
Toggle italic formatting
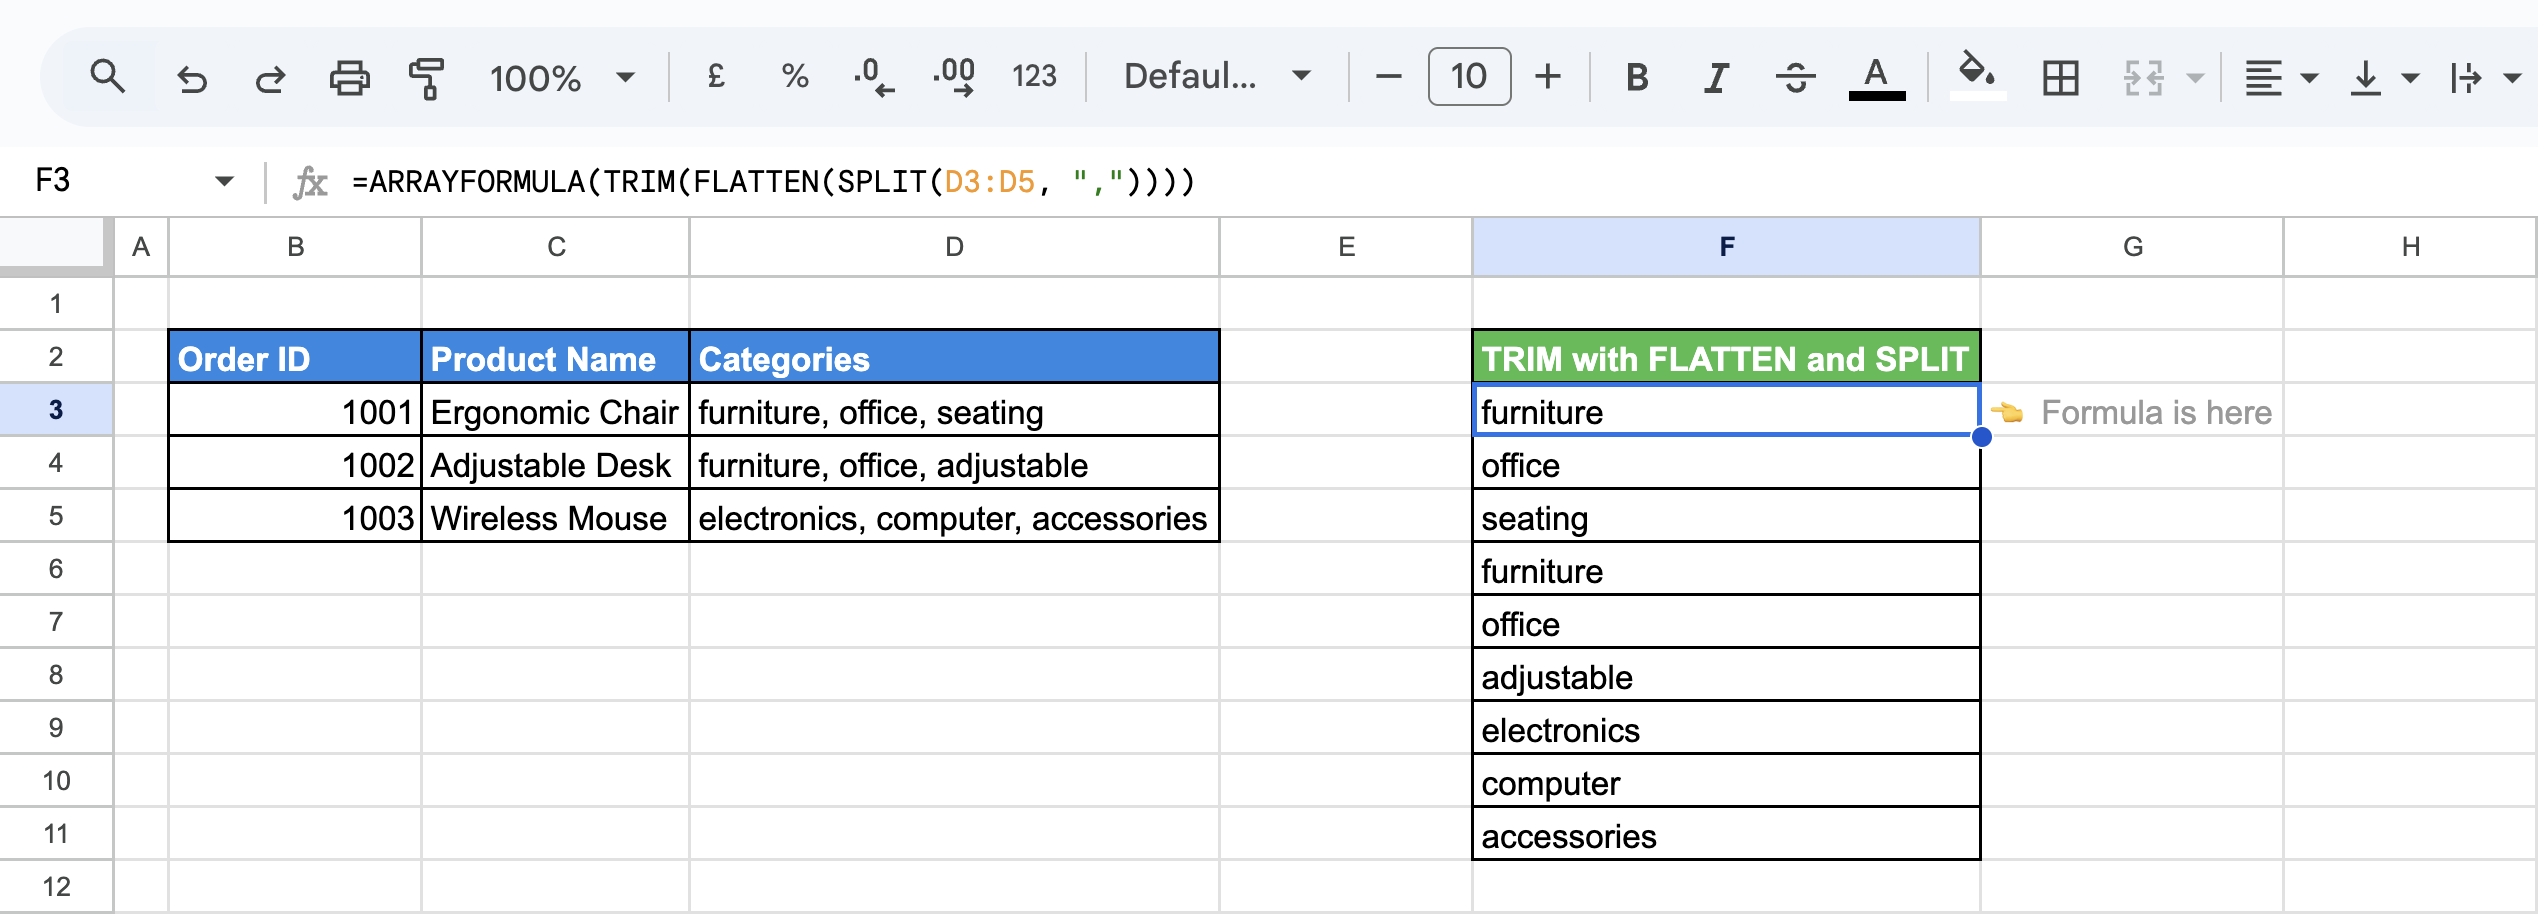[x=1716, y=77]
